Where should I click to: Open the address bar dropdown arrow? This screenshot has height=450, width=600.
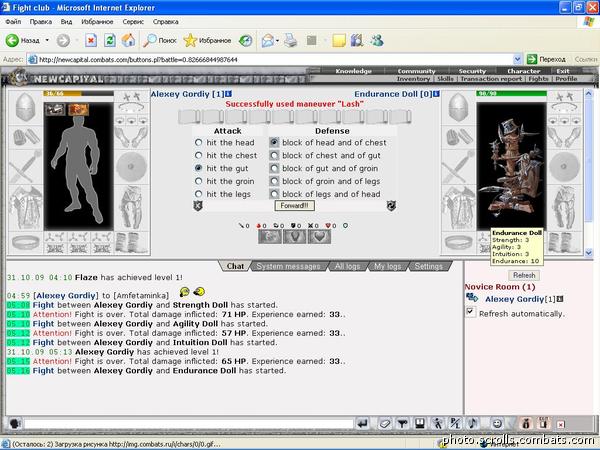click(517, 59)
